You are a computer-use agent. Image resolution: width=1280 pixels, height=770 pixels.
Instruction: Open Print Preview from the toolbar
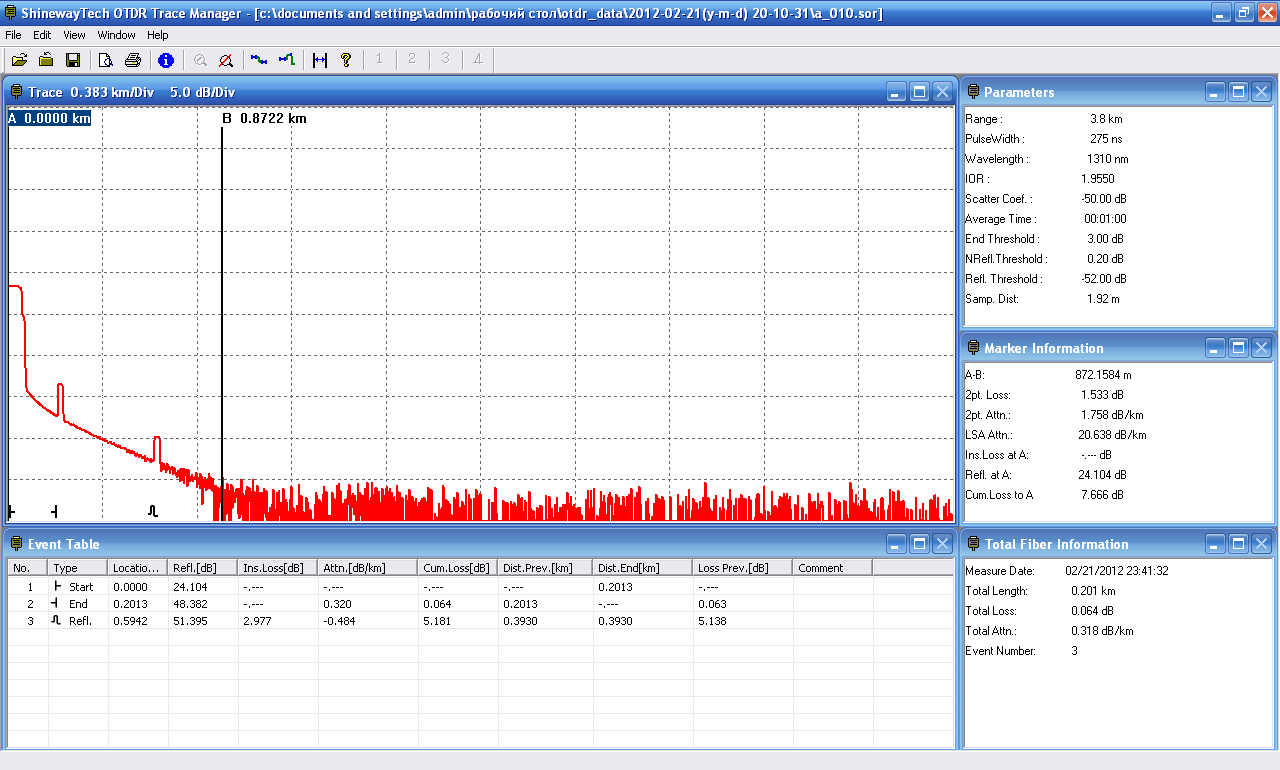105,60
